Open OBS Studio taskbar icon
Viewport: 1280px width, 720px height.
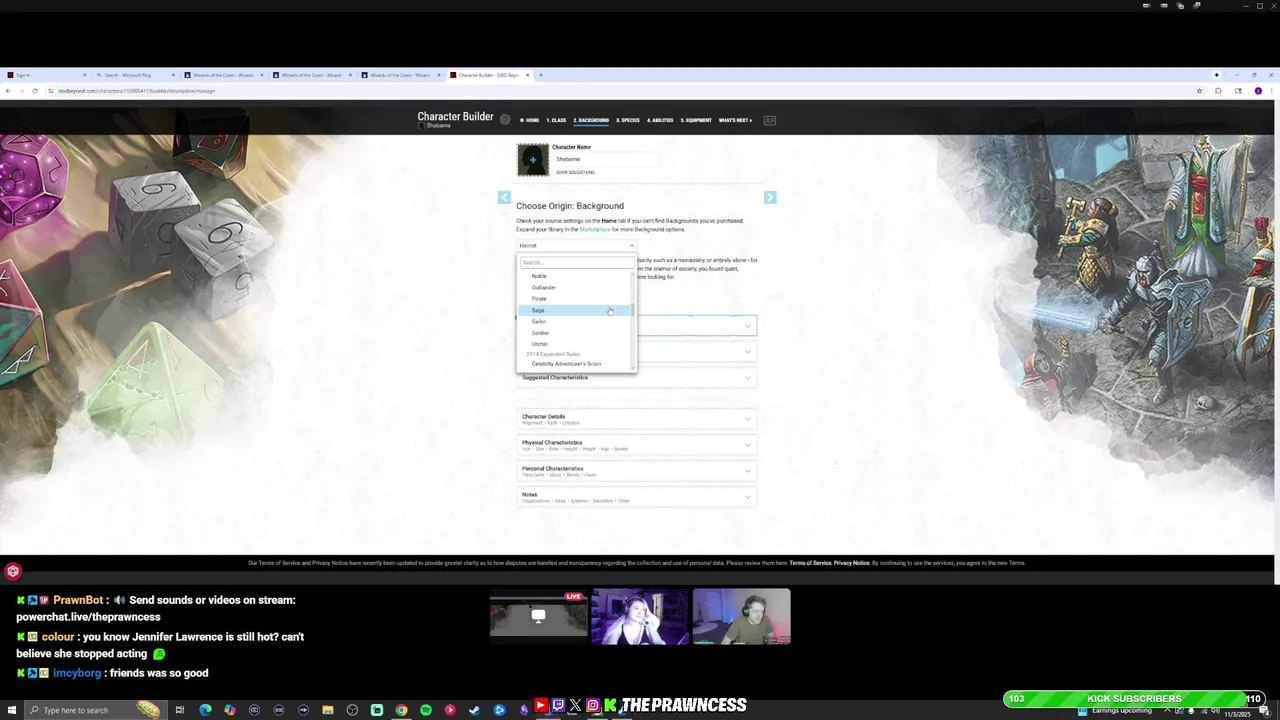pos(352,710)
